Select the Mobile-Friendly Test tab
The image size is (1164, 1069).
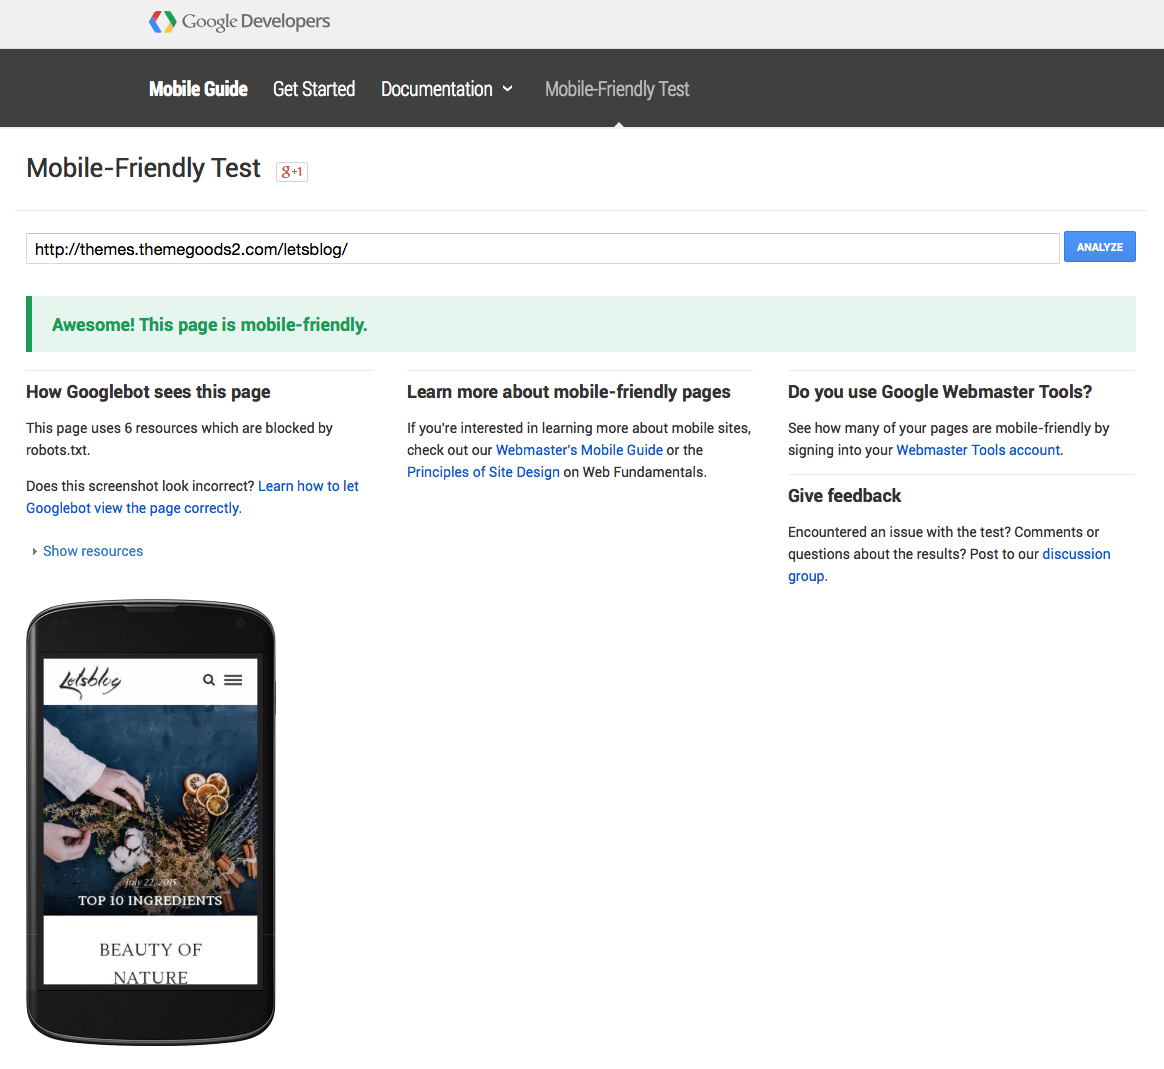pos(617,89)
